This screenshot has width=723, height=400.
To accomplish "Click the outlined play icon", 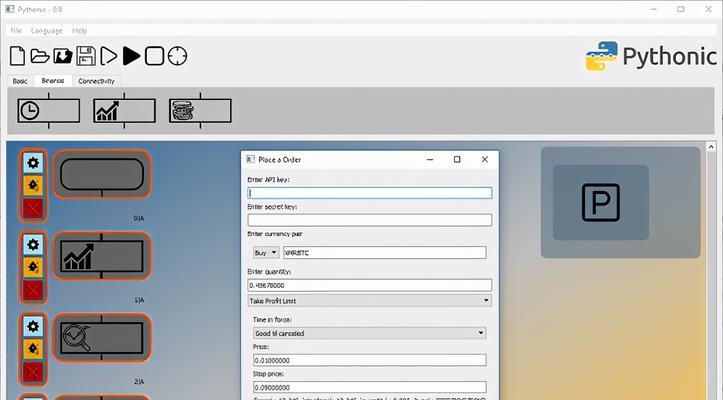I will tap(109, 56).
